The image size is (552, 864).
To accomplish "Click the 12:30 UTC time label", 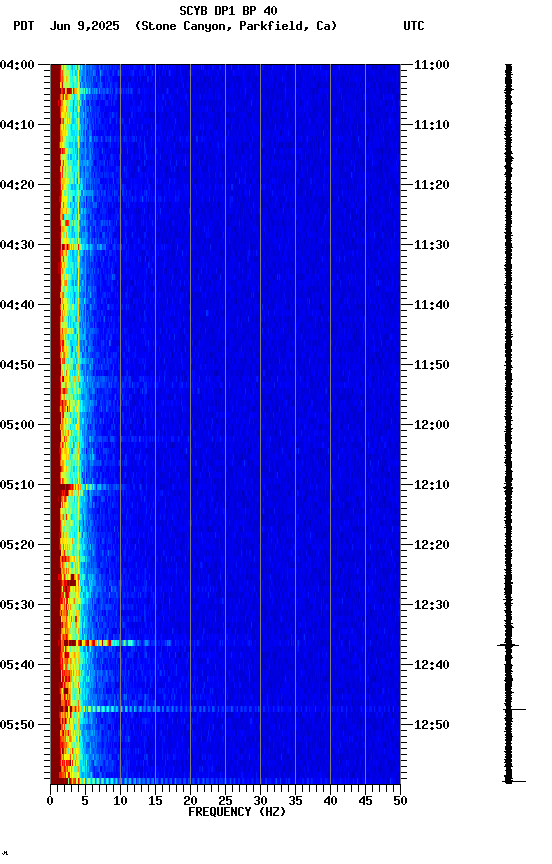I will coord(432,605).
